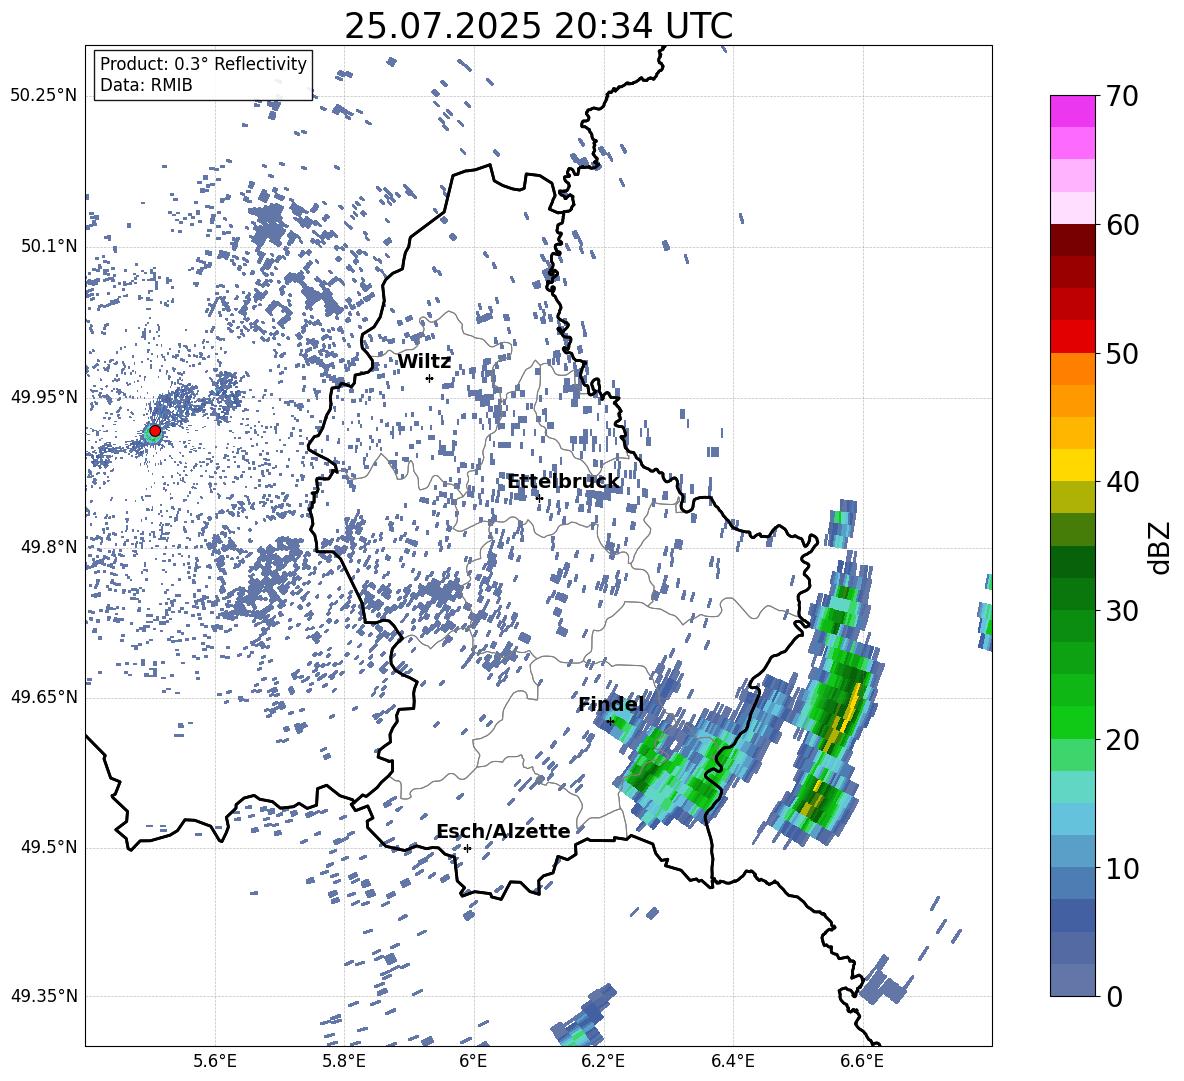Click the colorbar 40 tick label
1184x1081 pixels.
click(x=1122, y=482)
